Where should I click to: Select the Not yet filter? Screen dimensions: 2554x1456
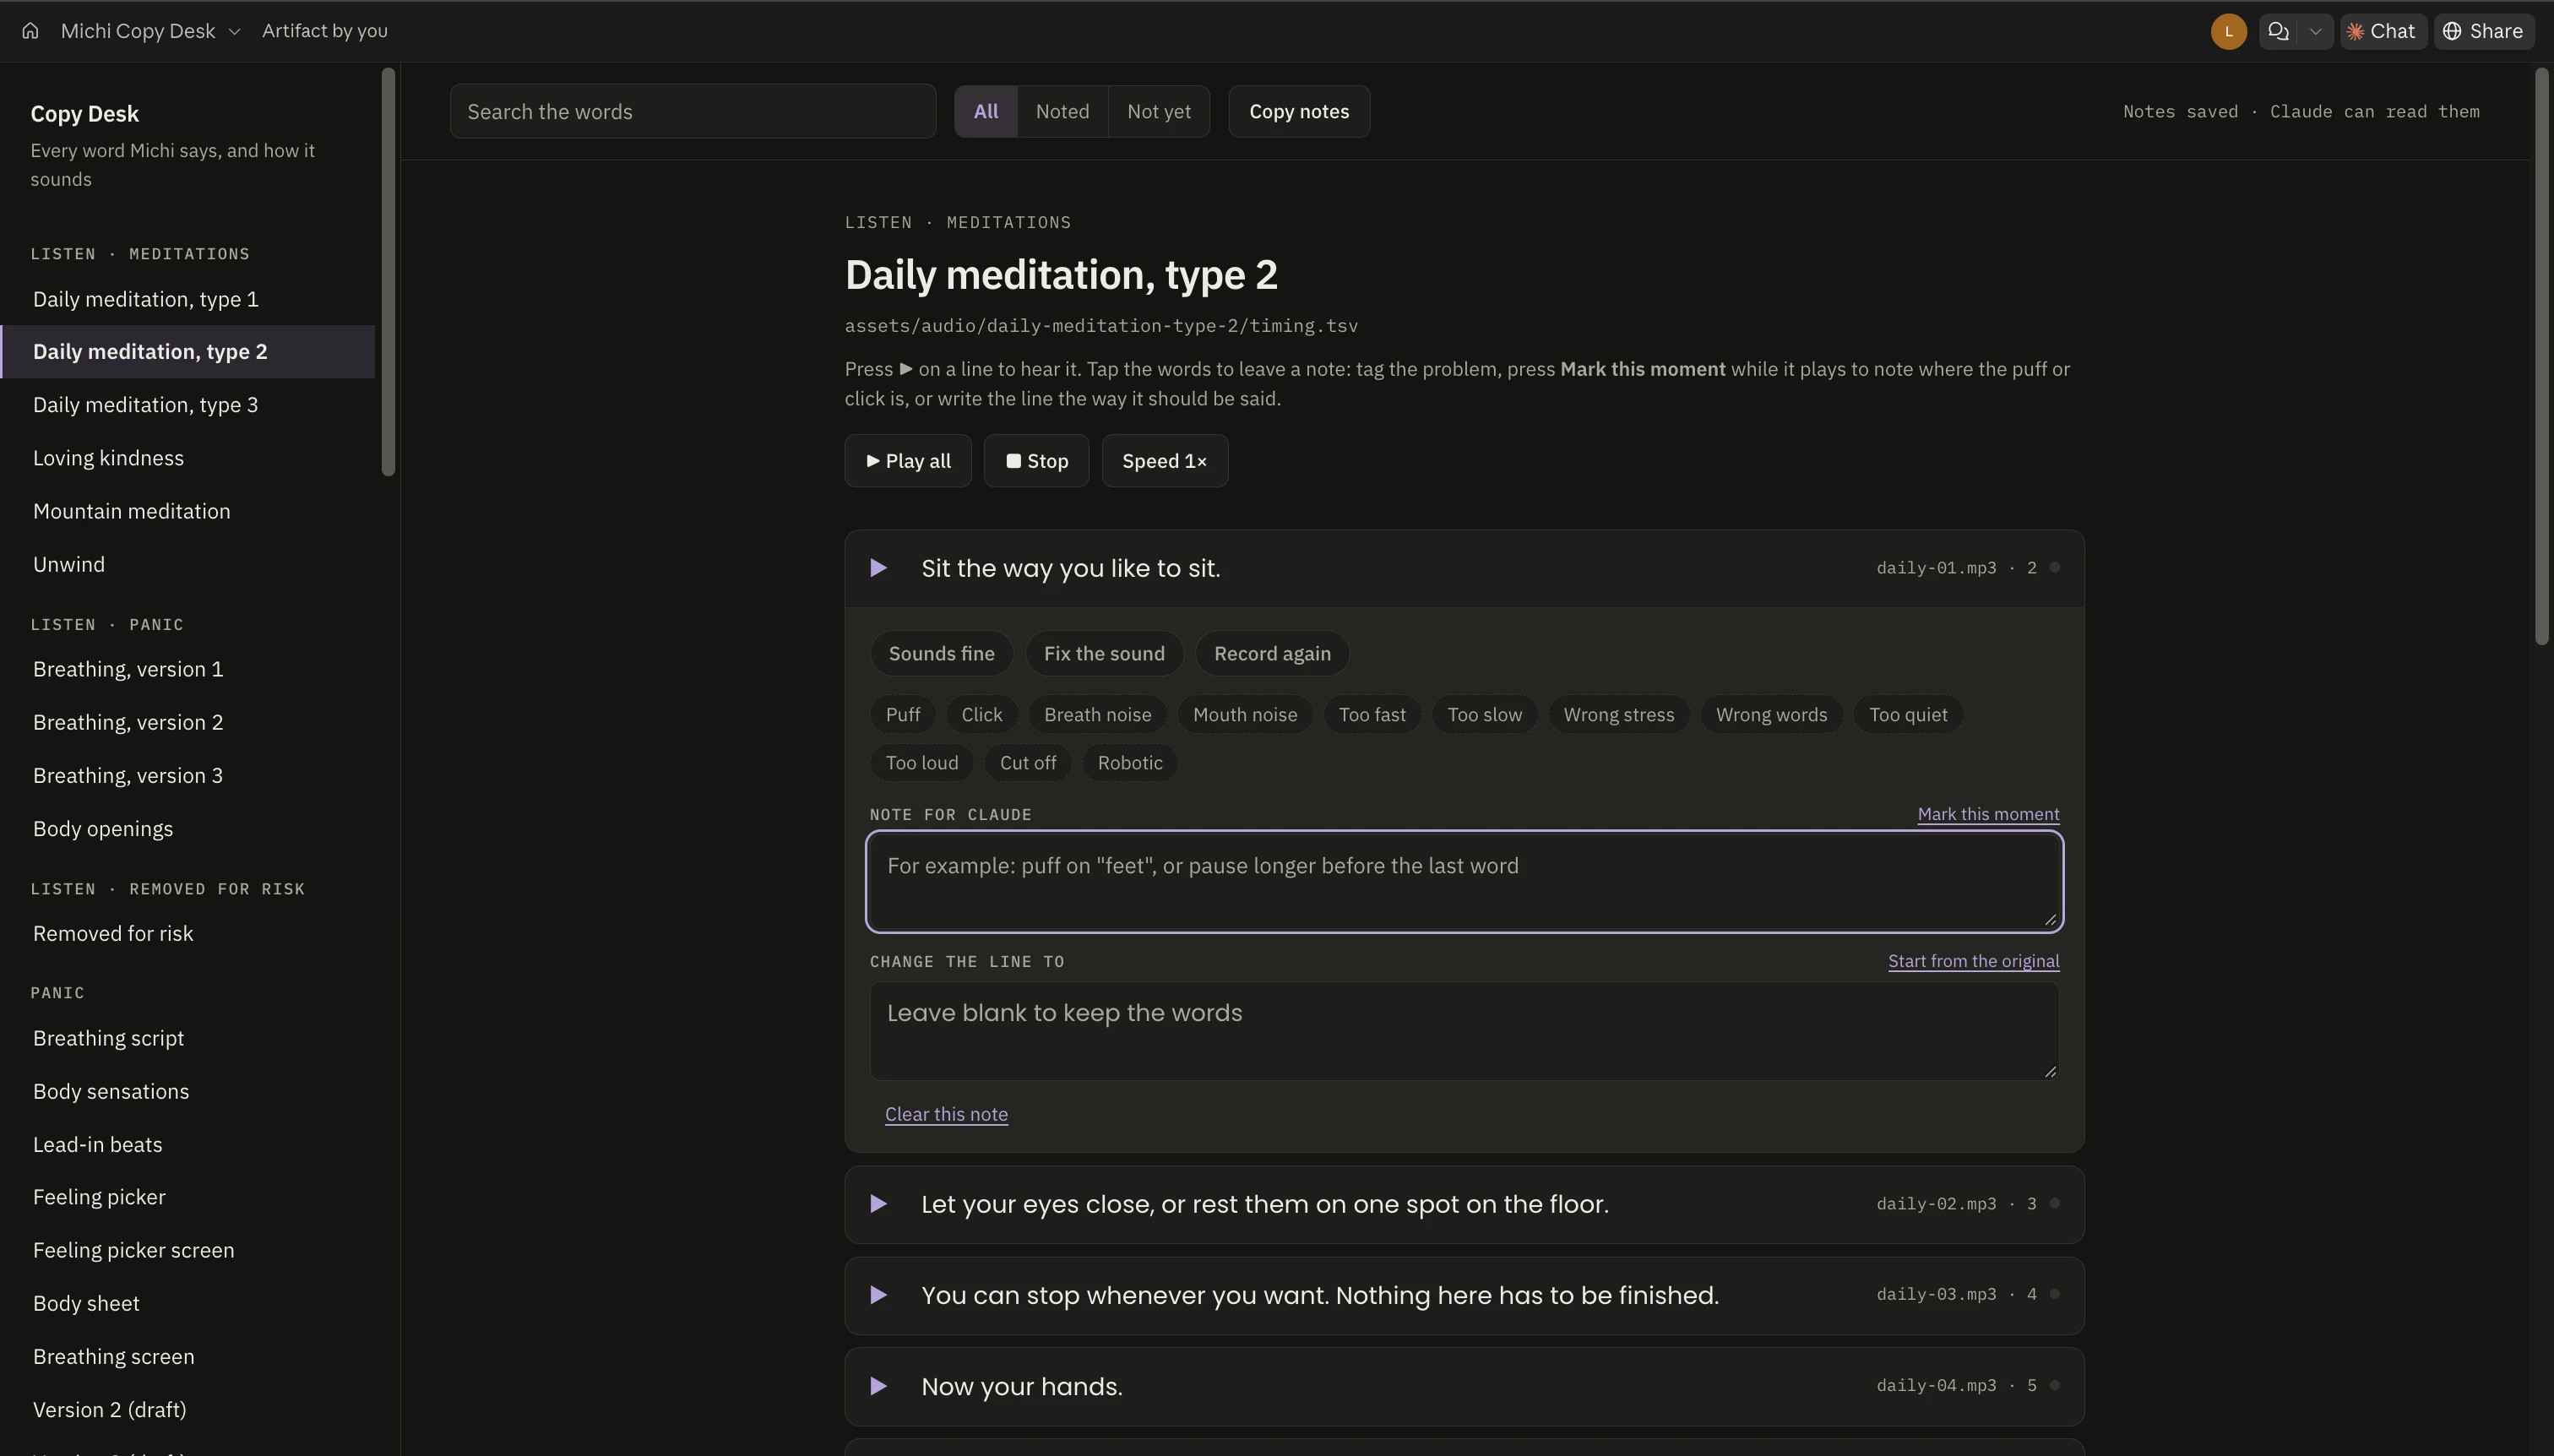pos(1158,111)
